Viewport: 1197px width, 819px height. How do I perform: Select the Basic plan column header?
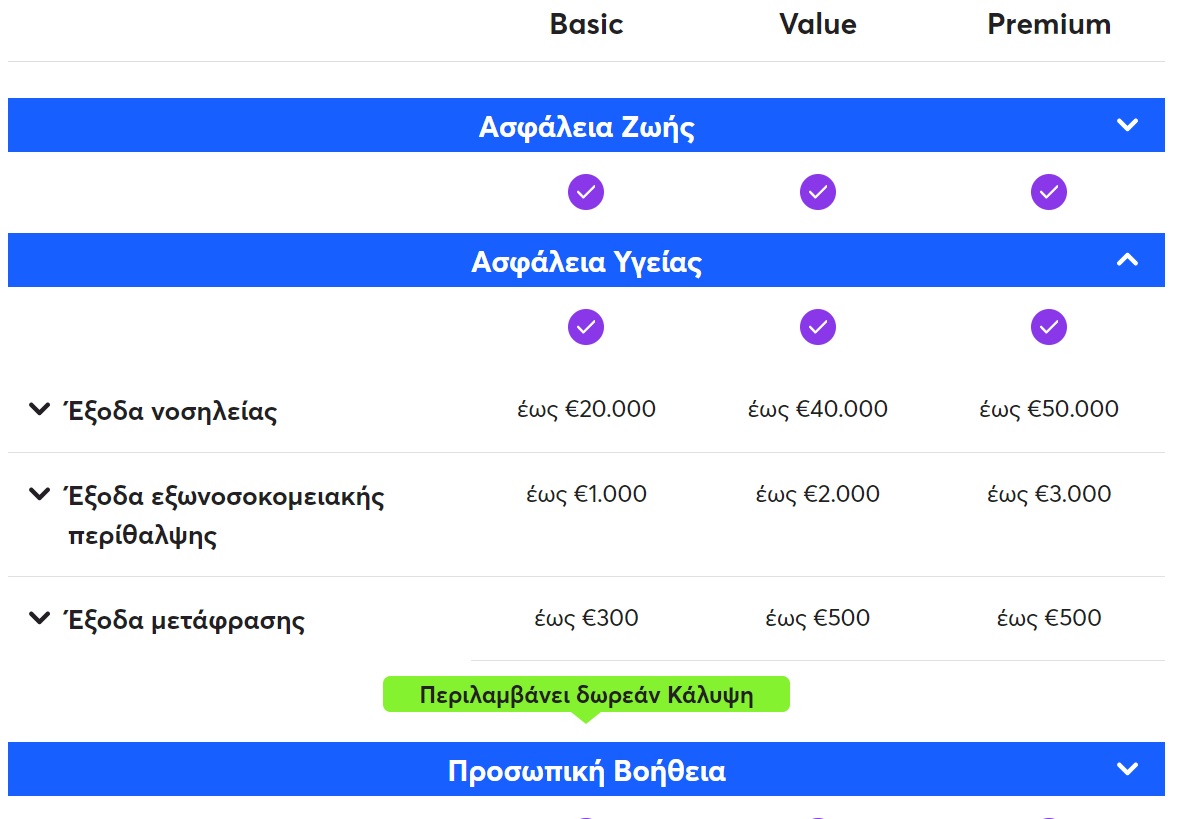pos(586,24)
